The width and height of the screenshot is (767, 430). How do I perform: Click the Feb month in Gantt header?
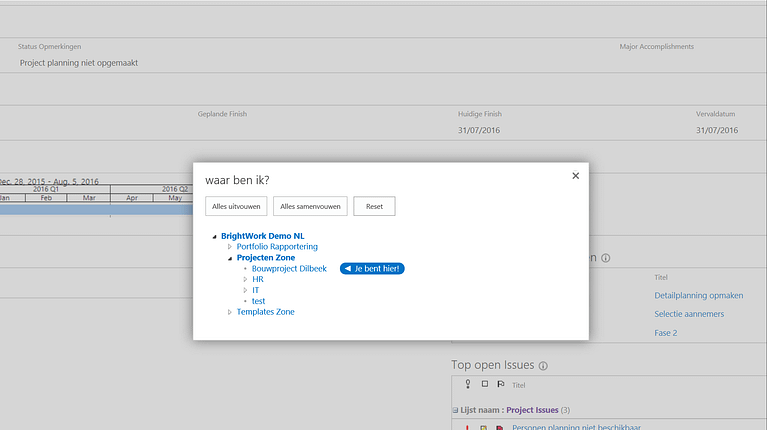coord(46,198)
